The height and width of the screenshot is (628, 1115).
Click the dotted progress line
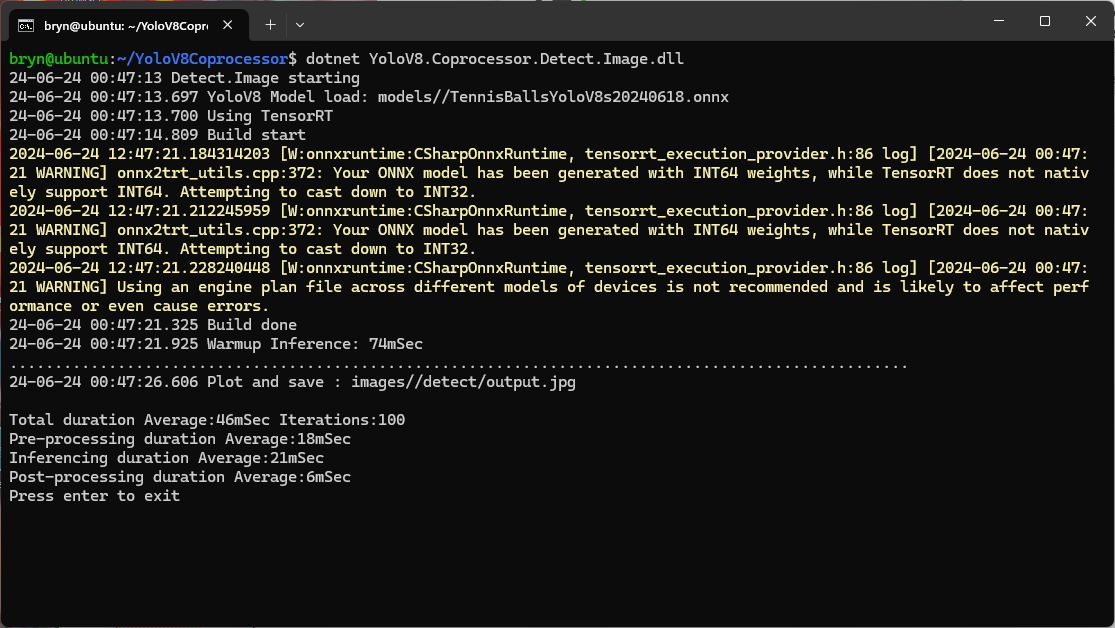pos(458,364)
